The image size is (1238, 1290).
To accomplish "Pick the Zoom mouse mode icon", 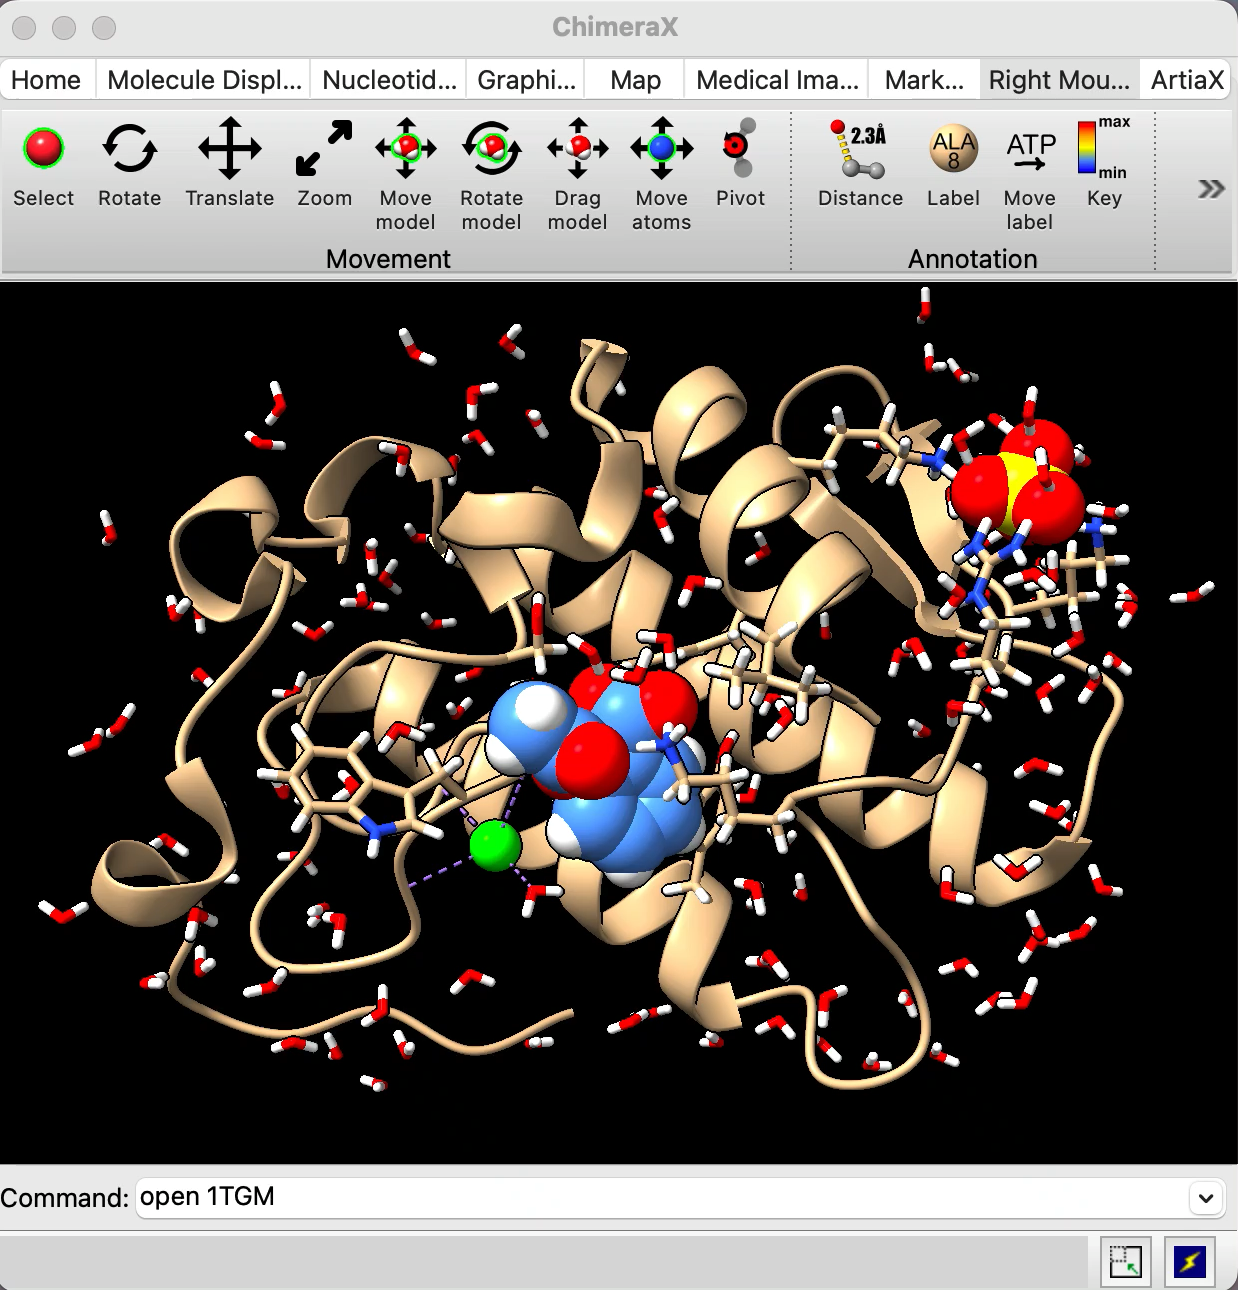I will [324, 149].
